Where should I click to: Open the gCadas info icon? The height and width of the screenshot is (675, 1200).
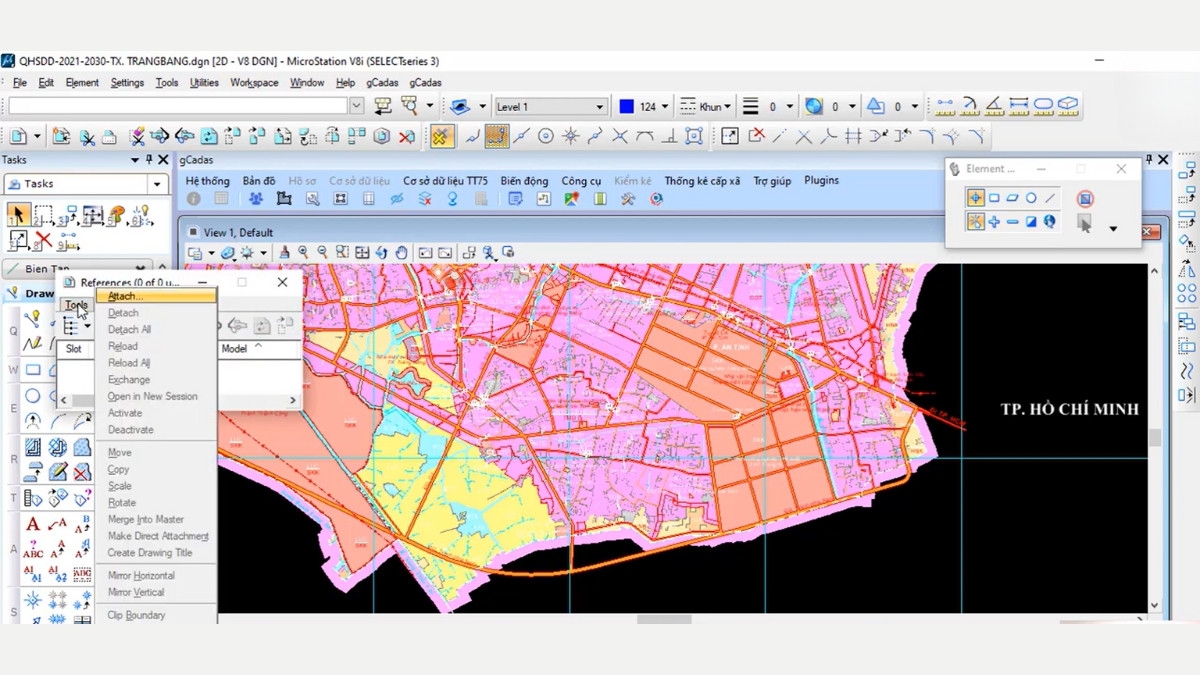pos(194,199)
